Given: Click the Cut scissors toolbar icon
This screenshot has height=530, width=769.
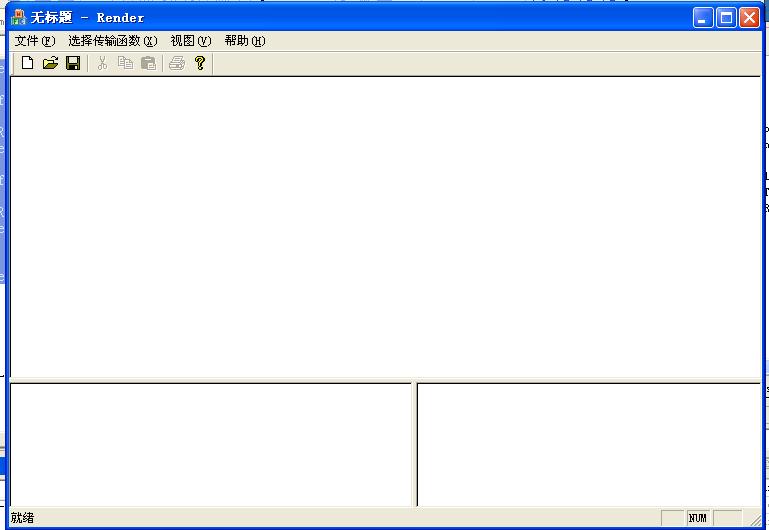Looking at the screenshot, I should [x=102, y=63].
